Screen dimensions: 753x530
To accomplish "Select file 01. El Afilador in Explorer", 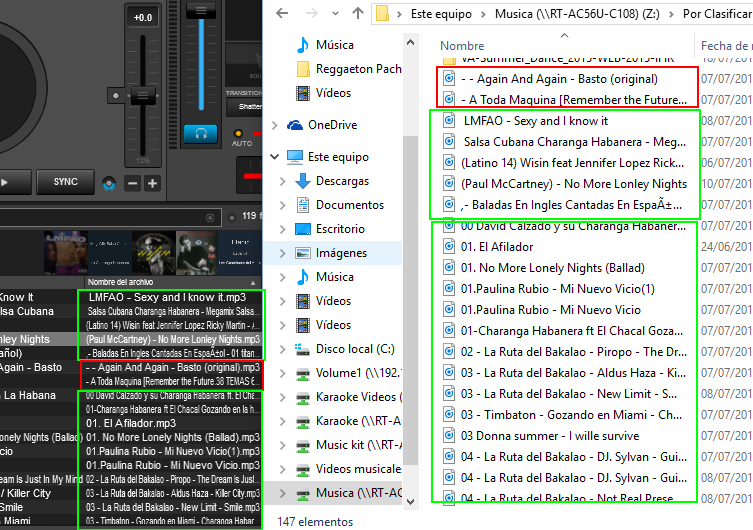I will [497, 247].
